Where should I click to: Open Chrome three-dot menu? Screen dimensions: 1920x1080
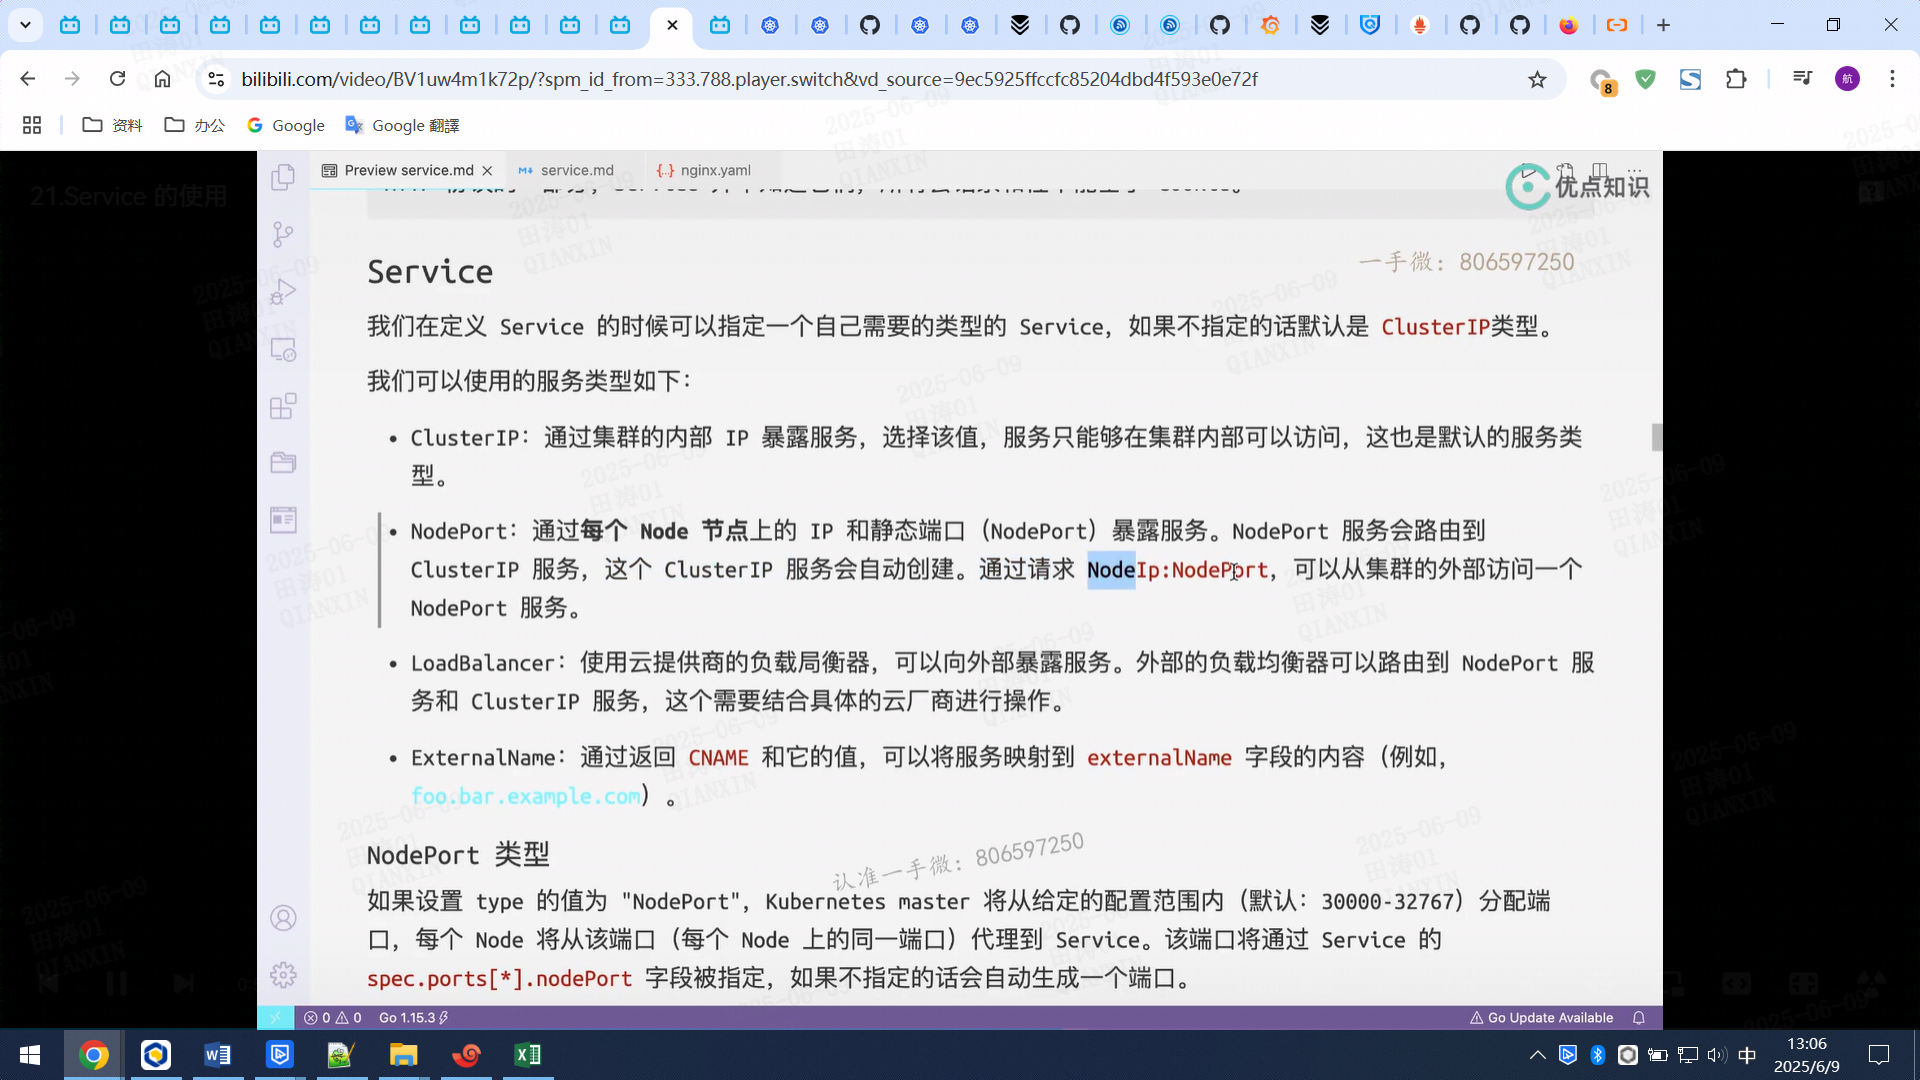[1892, 79]
